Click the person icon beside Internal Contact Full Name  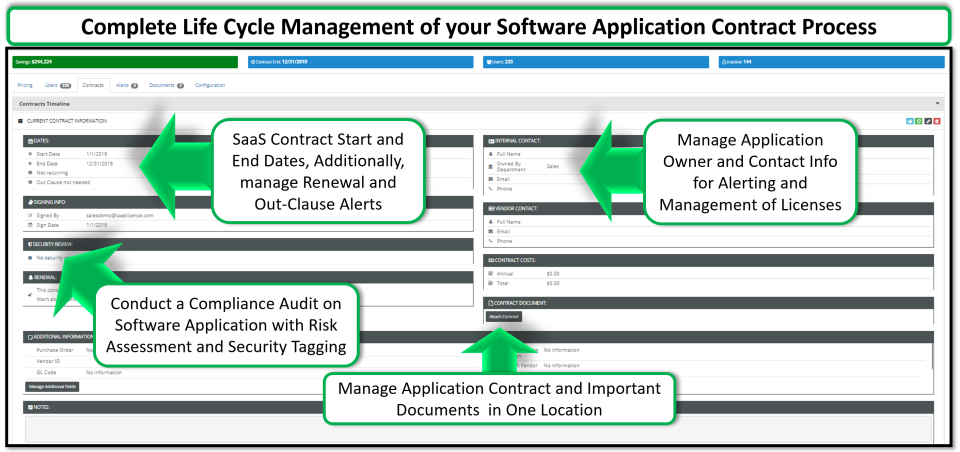click(x=490, y=154)
